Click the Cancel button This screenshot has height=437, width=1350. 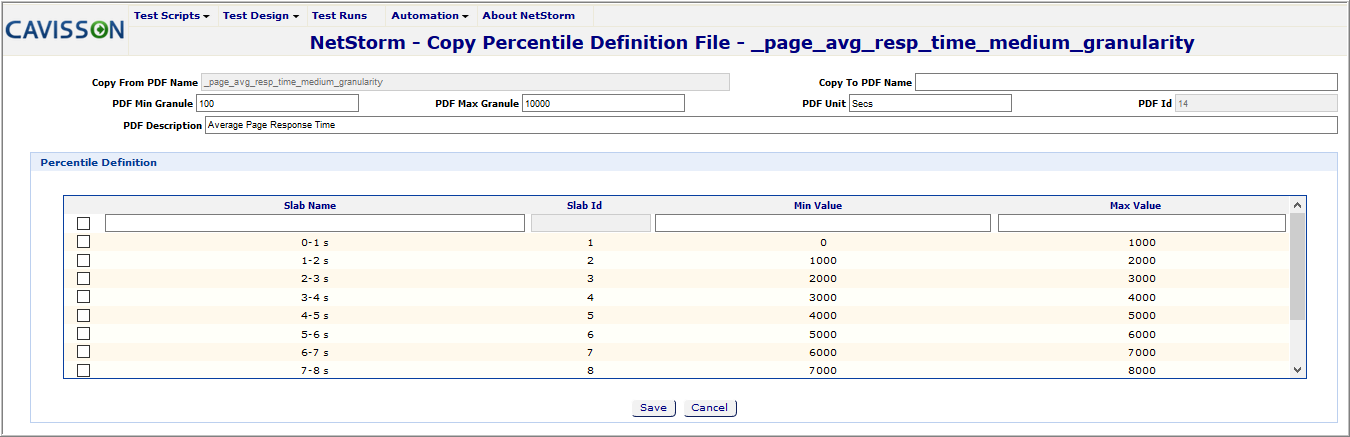pos(710,408)
